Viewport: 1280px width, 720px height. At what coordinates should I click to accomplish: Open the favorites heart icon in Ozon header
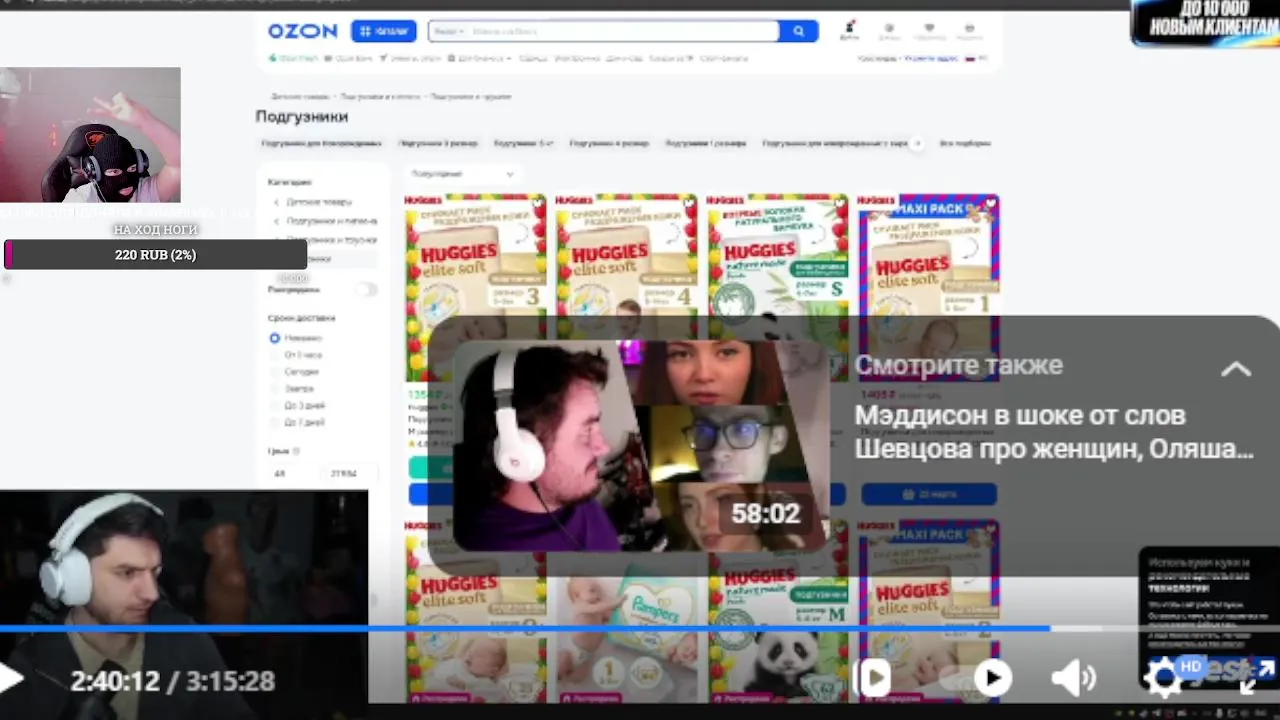[929, 31]
